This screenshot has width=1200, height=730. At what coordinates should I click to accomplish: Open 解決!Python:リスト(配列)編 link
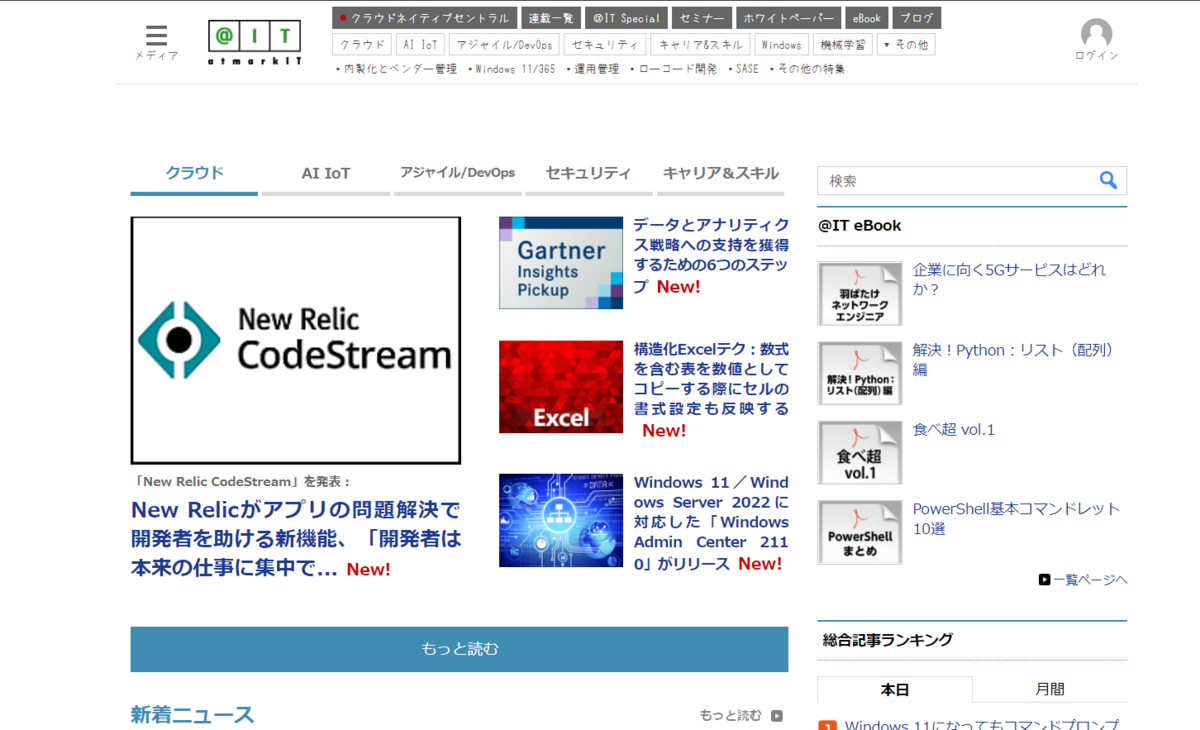1013,360
